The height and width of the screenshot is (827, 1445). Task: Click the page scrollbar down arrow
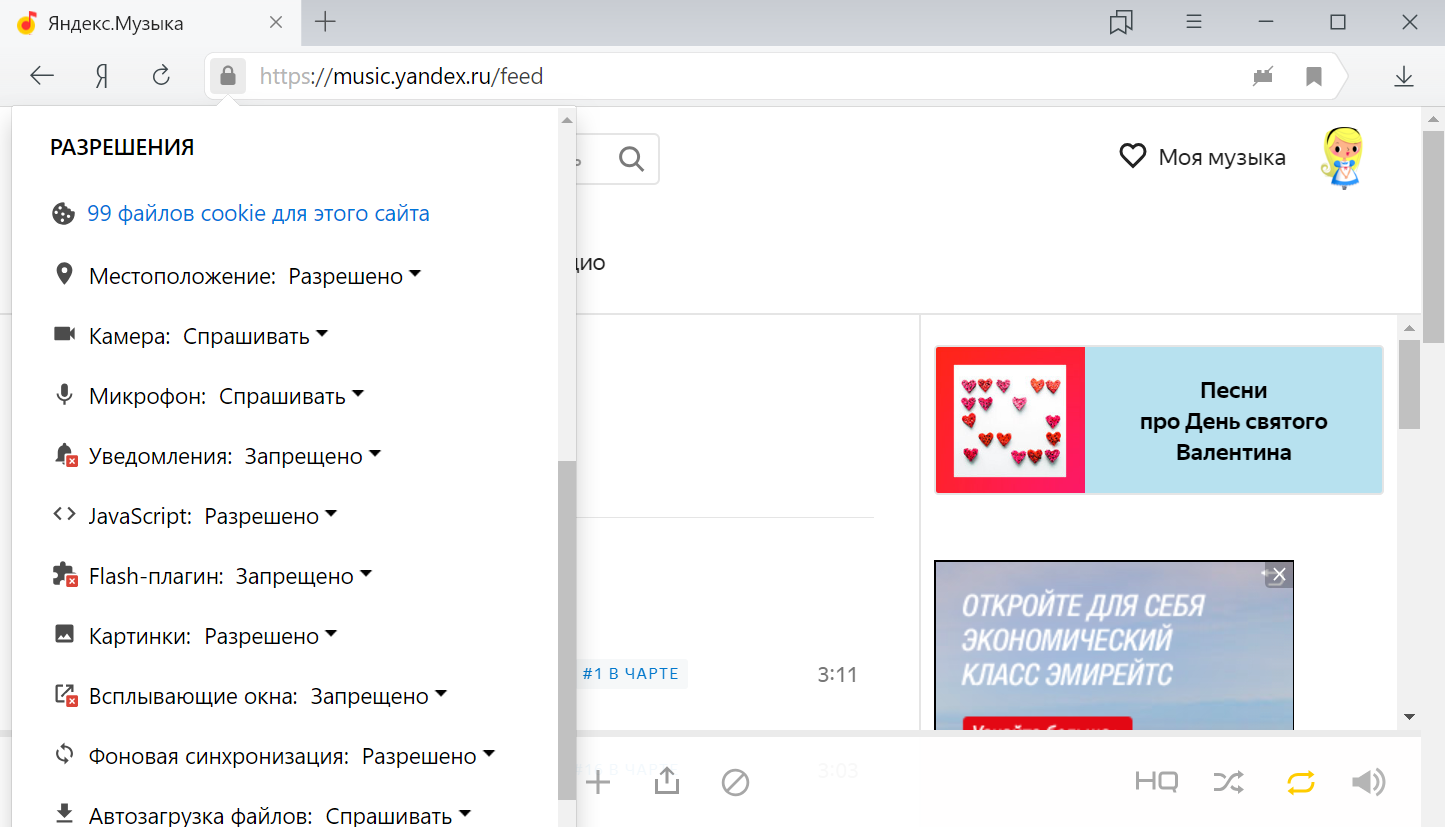(1409, 716)
